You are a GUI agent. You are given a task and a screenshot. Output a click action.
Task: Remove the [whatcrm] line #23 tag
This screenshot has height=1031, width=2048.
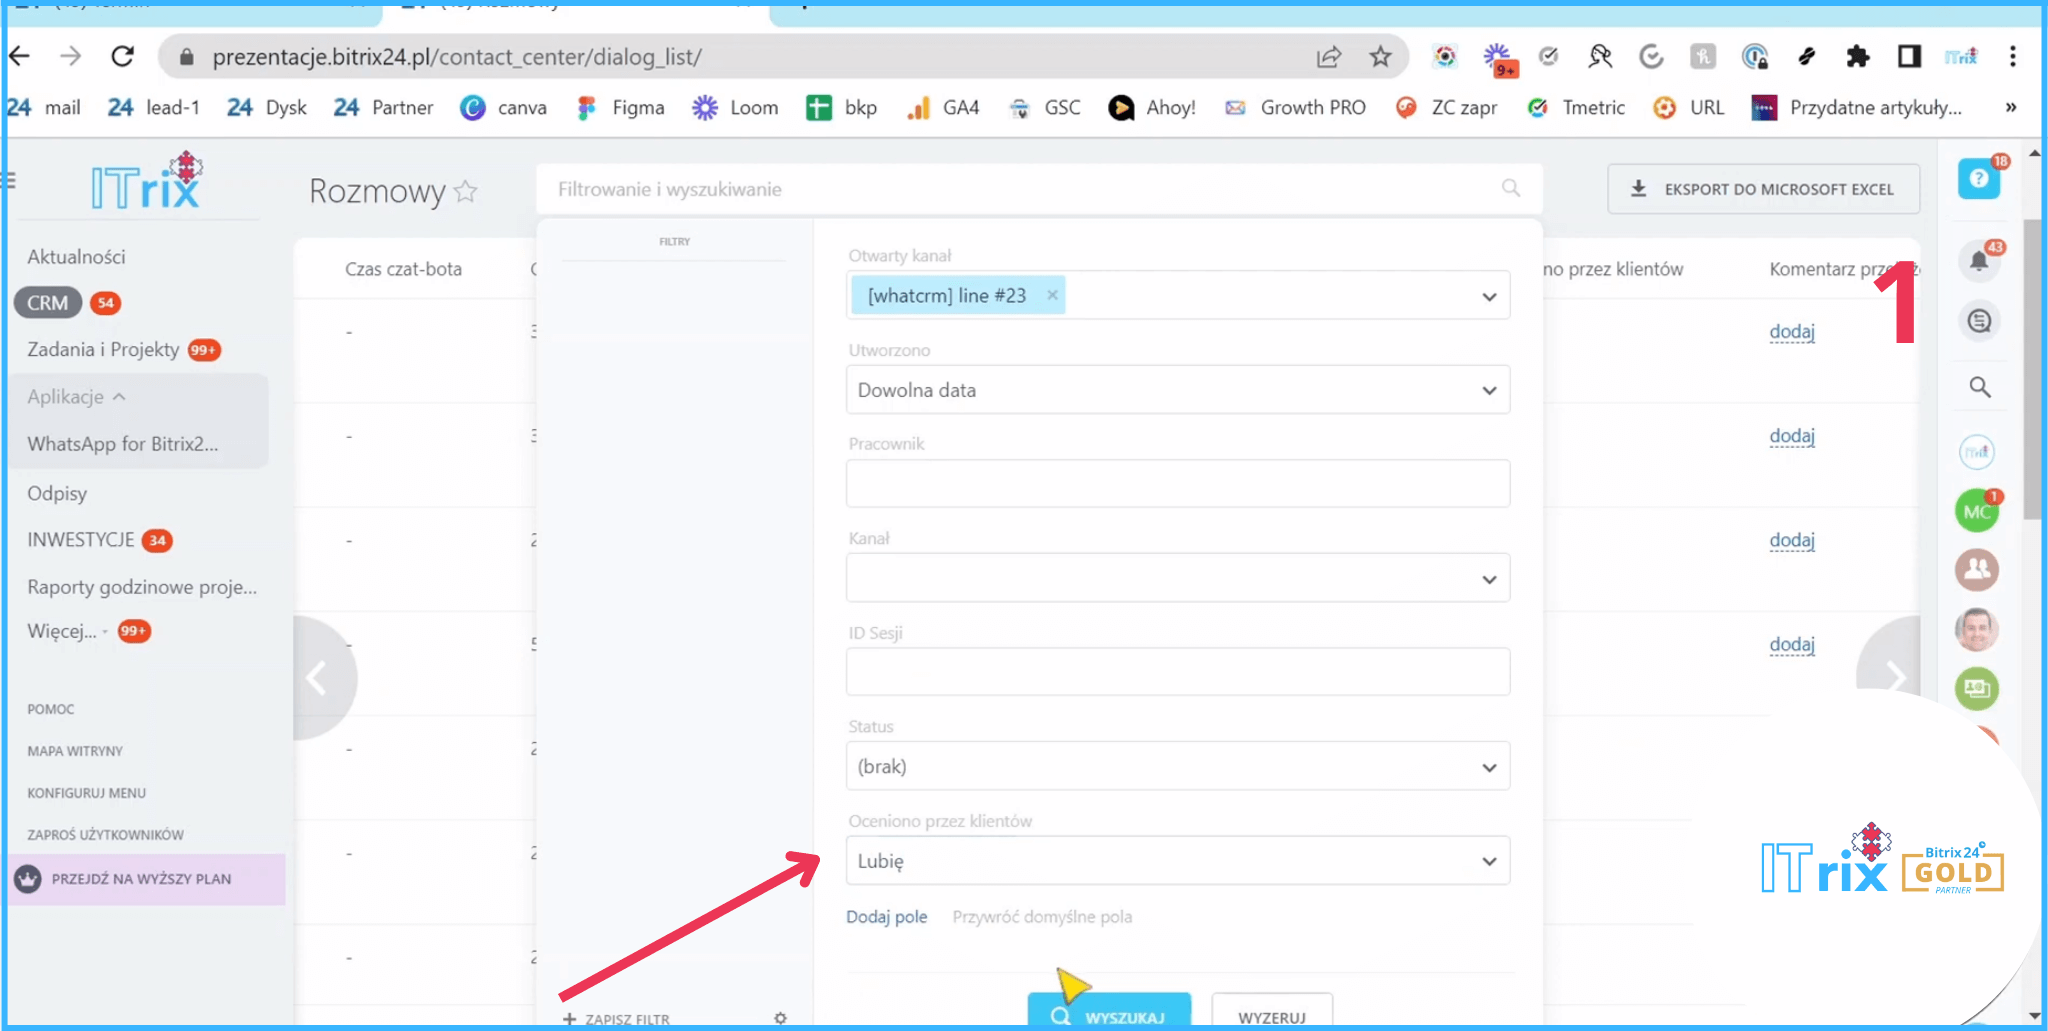coord(1052,295)
